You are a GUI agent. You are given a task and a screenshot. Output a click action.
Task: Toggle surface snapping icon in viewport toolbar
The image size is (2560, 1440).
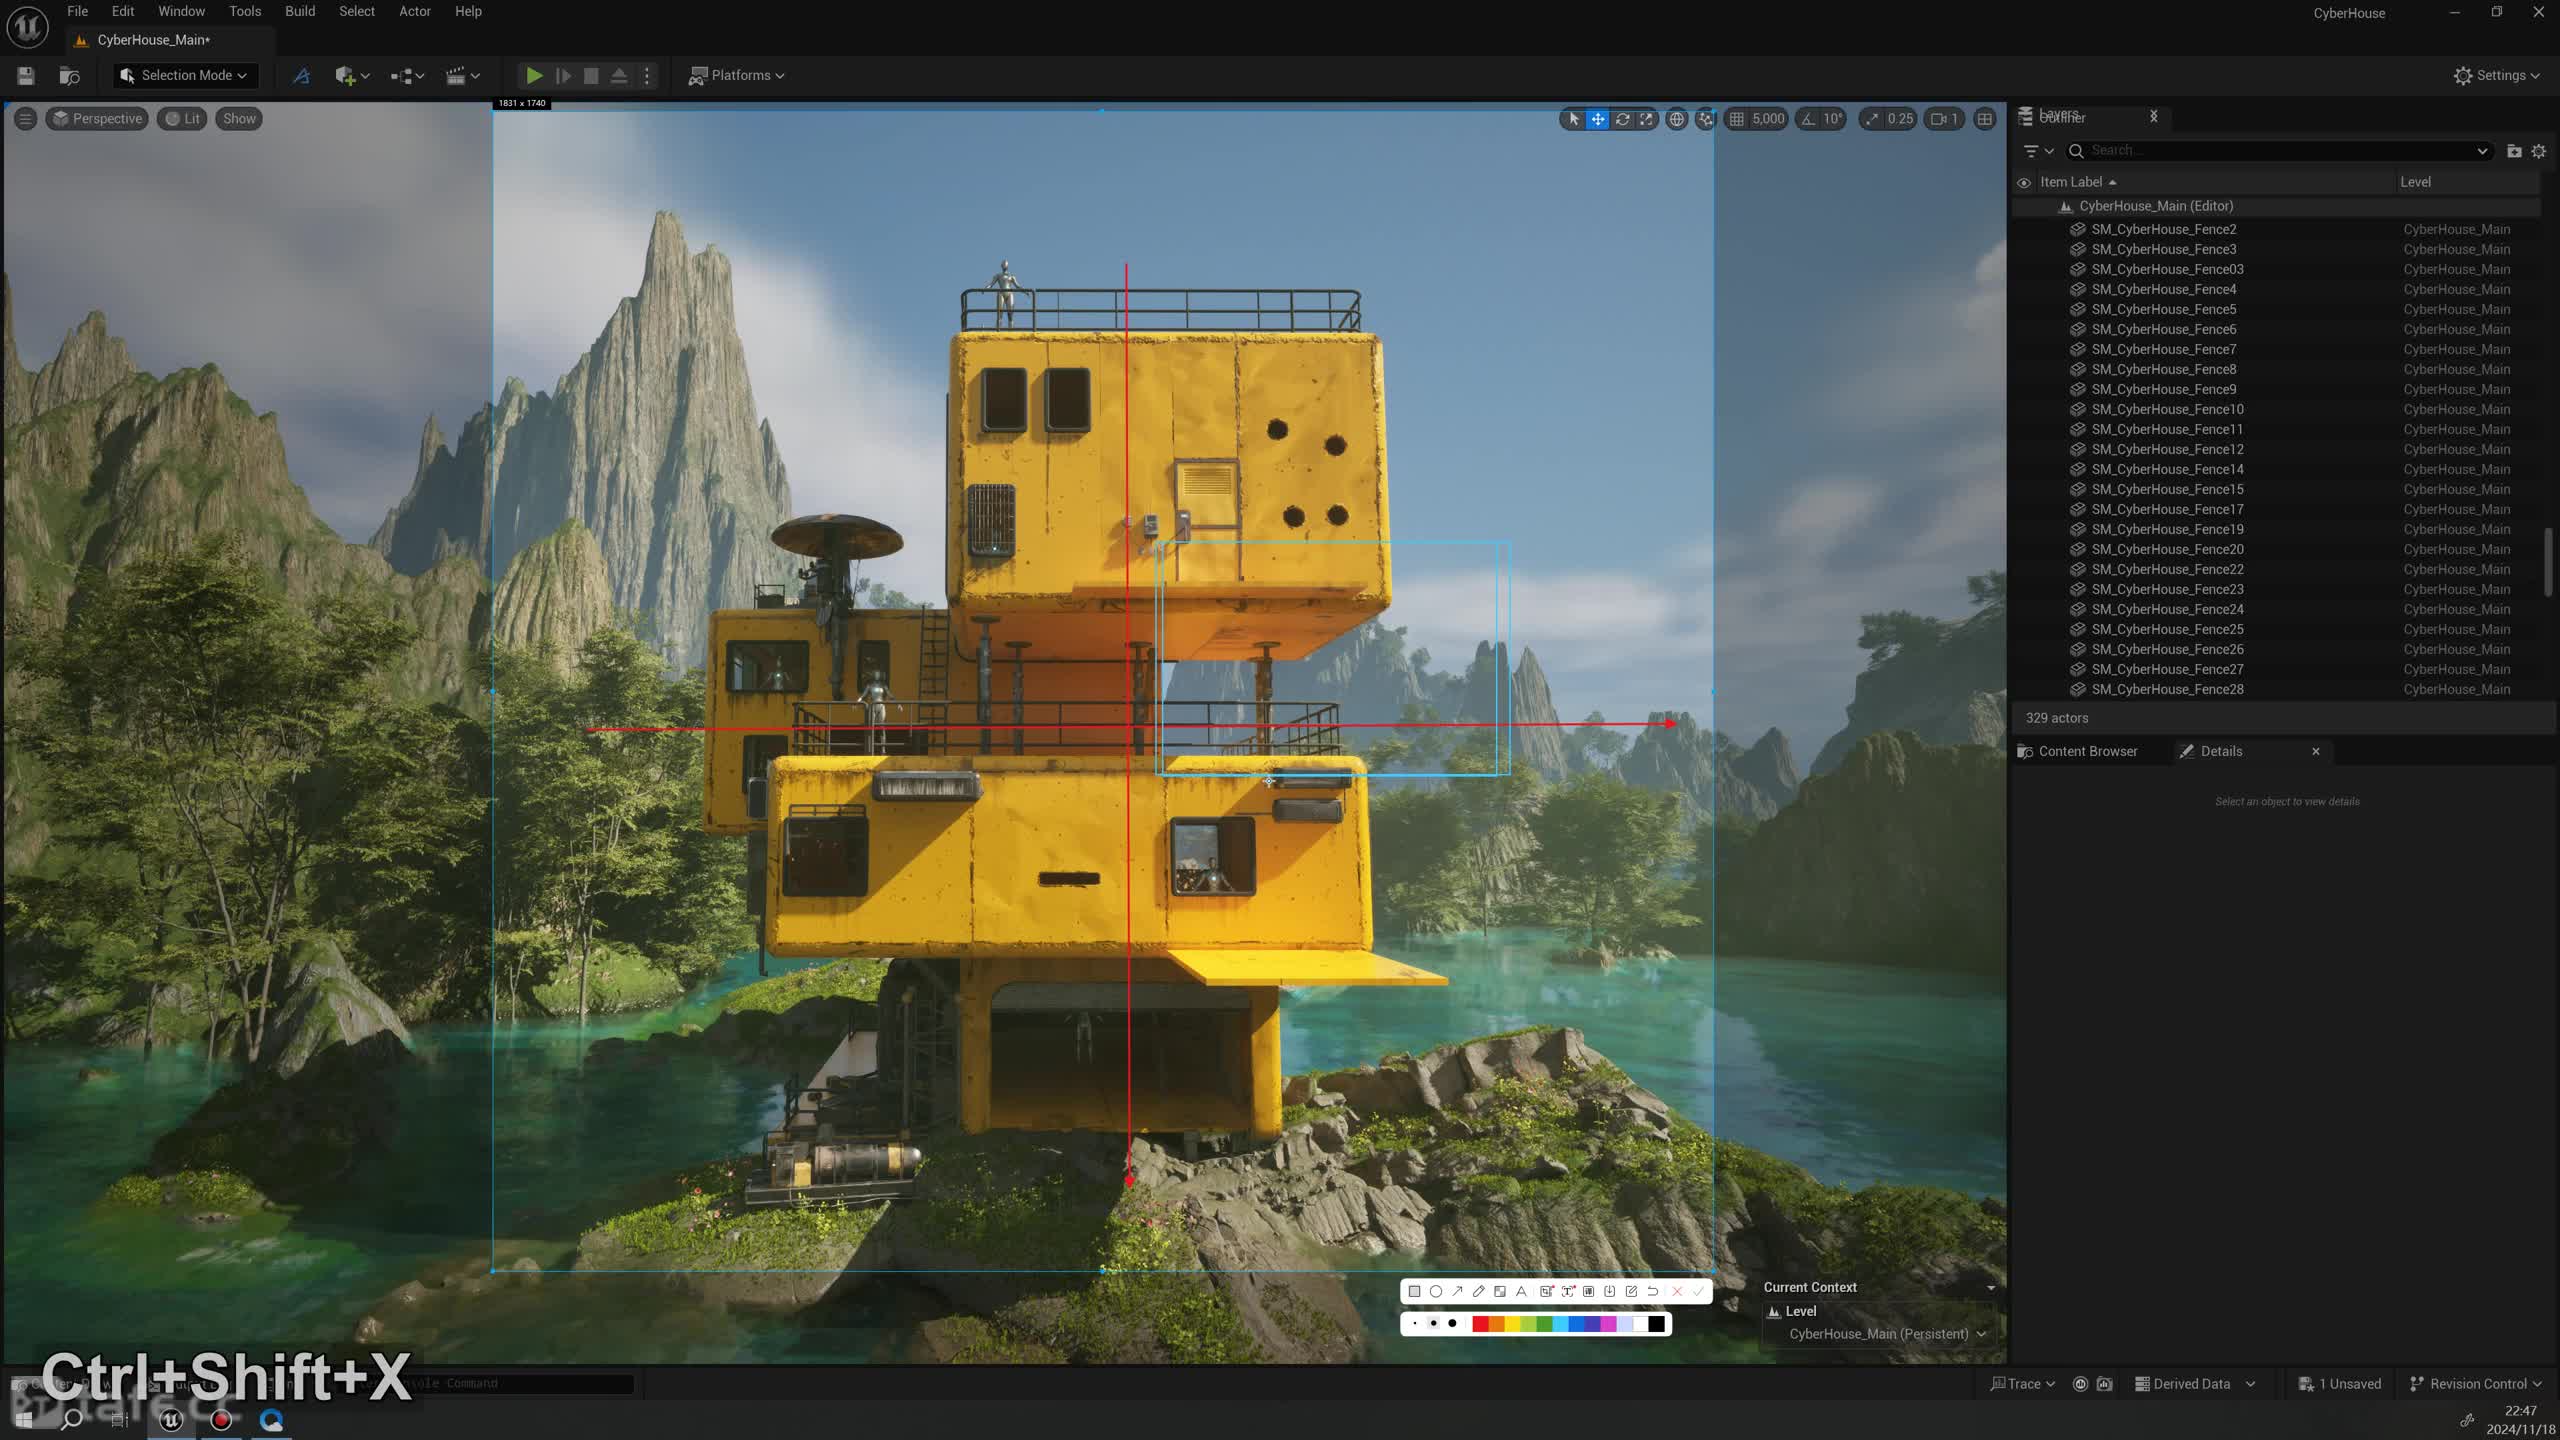1706,119
